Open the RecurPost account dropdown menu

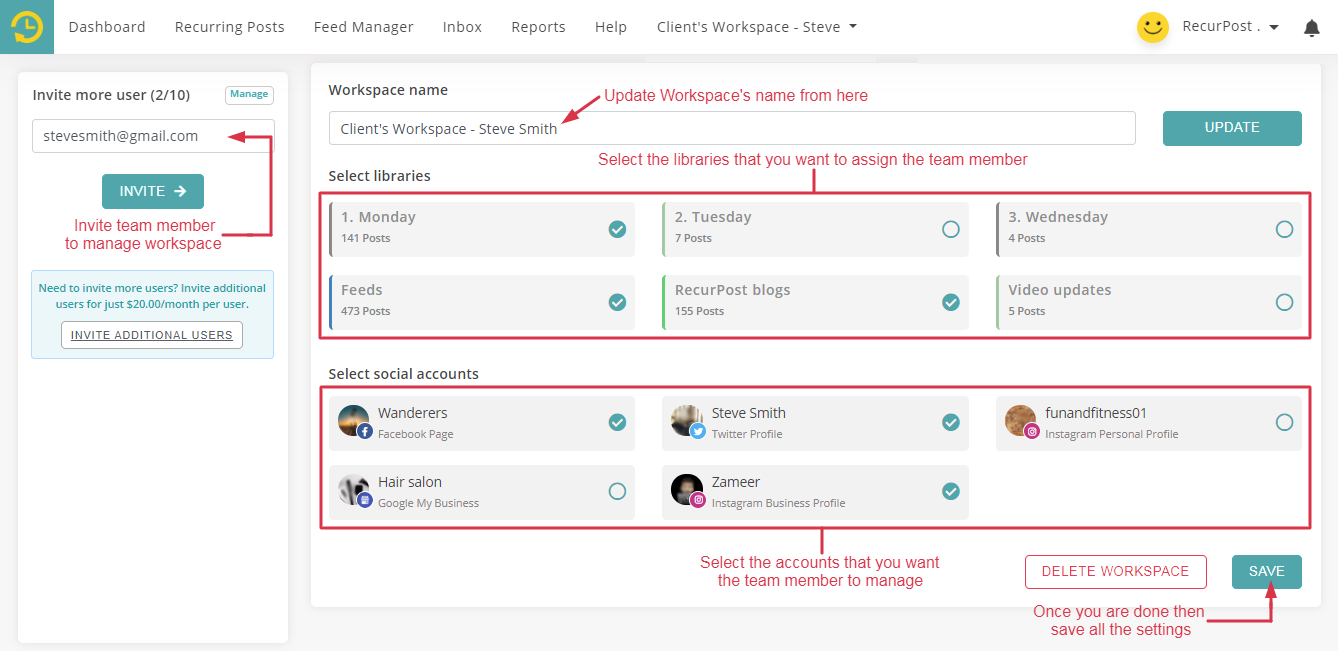(x=1230, y=27)
